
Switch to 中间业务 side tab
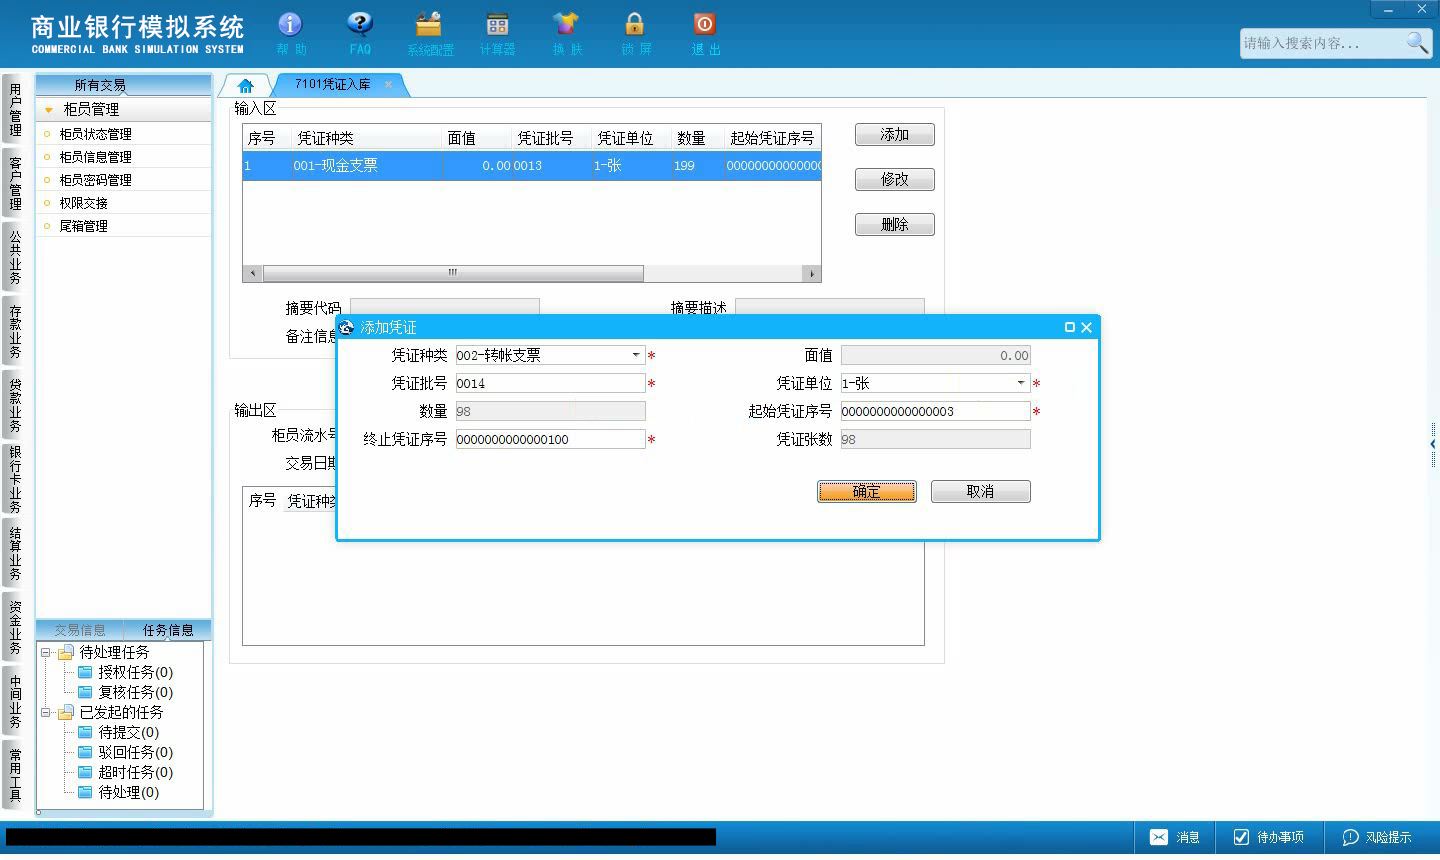coord(15,701)
